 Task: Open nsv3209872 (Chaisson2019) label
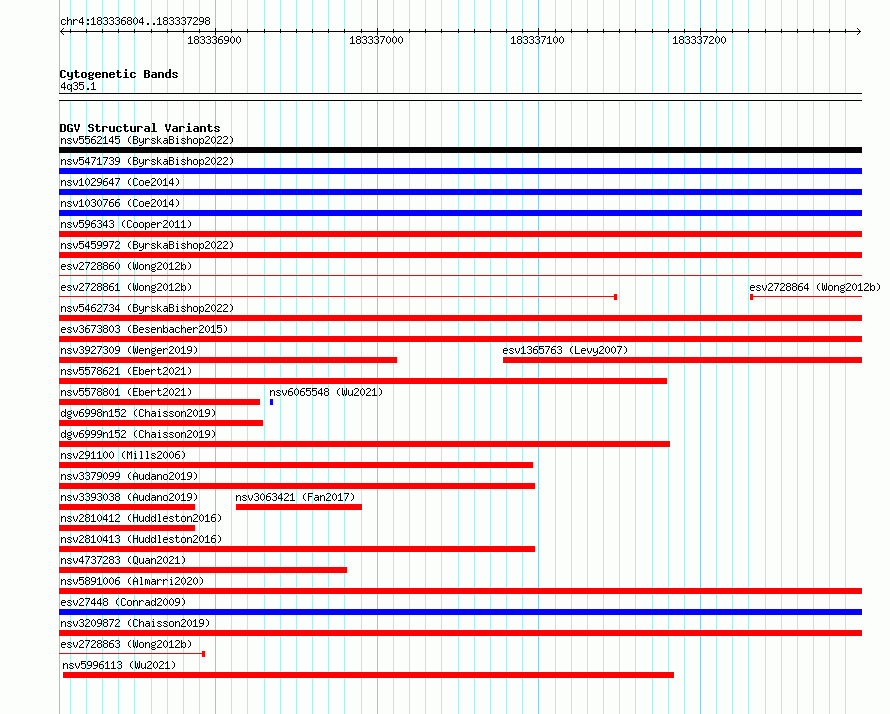tap(135, 623)
